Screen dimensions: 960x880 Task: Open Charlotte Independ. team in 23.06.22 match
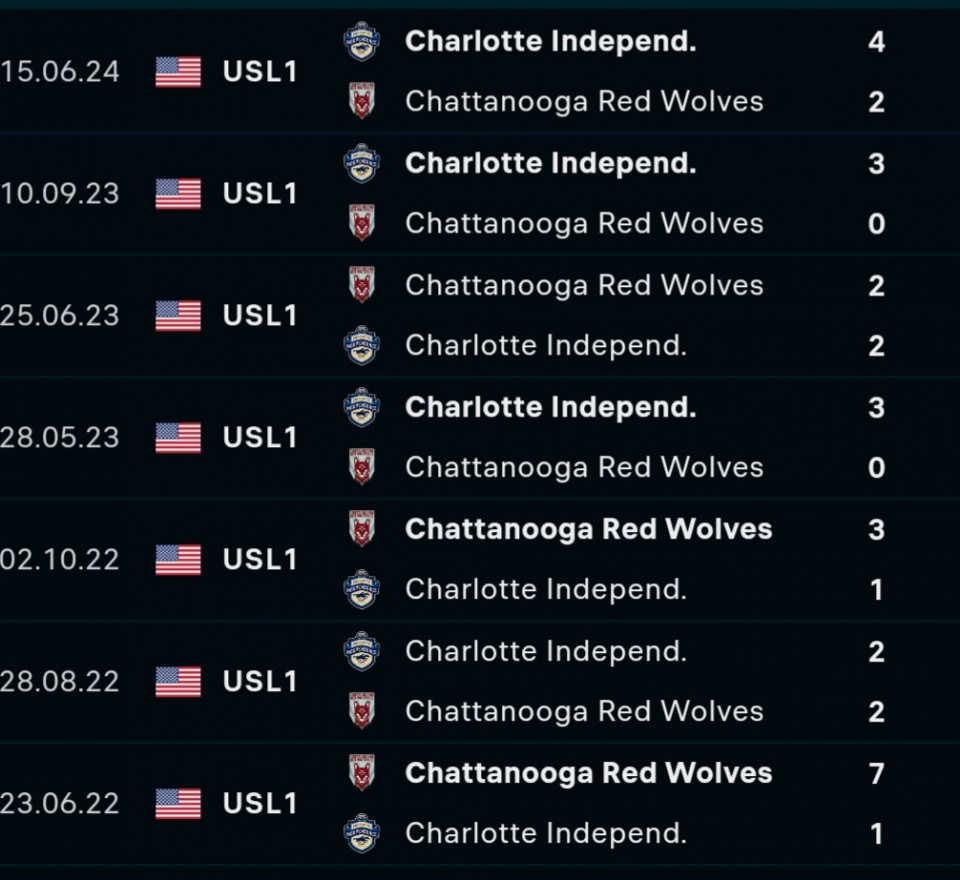pyautogui.click(x=546, y=833)
